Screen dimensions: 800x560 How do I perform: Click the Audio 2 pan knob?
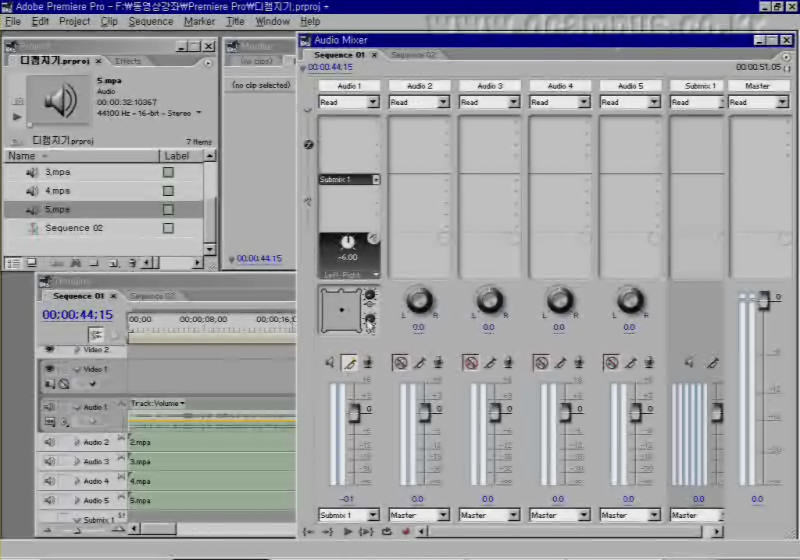click(419, 300)
